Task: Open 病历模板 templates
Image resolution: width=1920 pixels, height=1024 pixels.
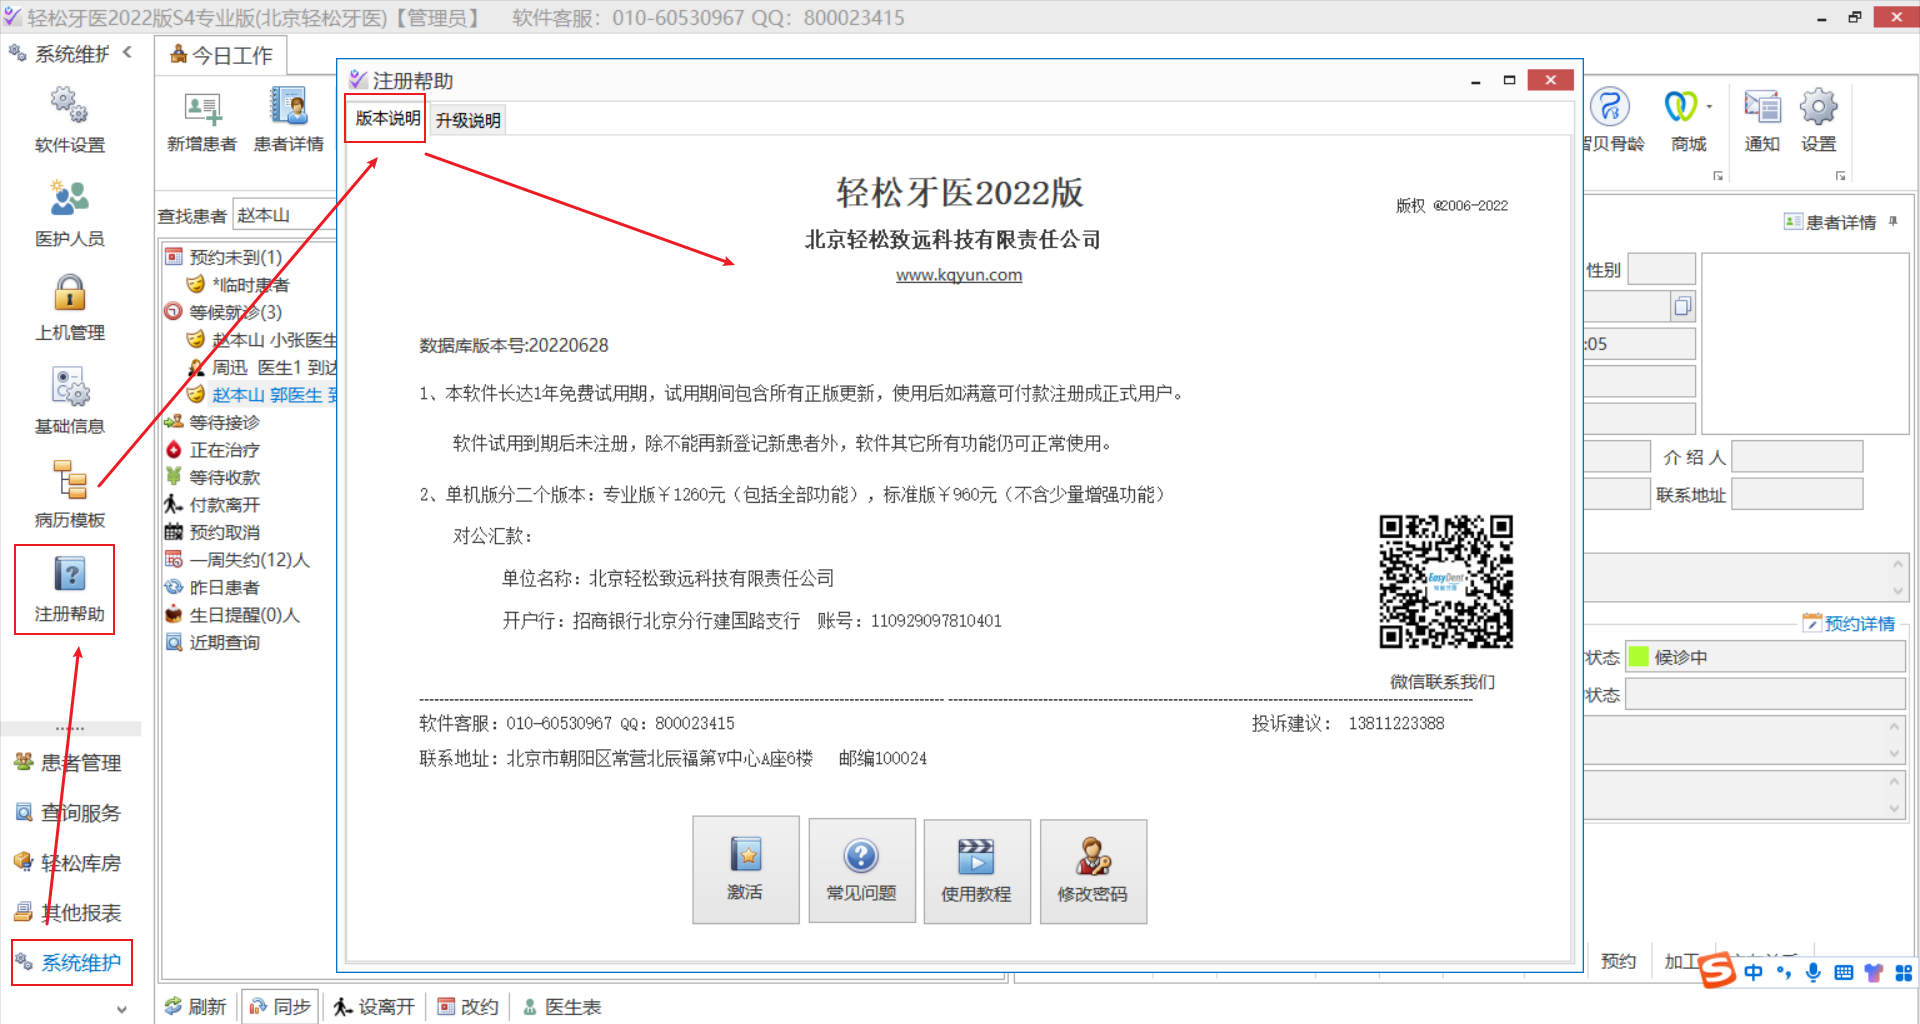Action: point(69,496)
